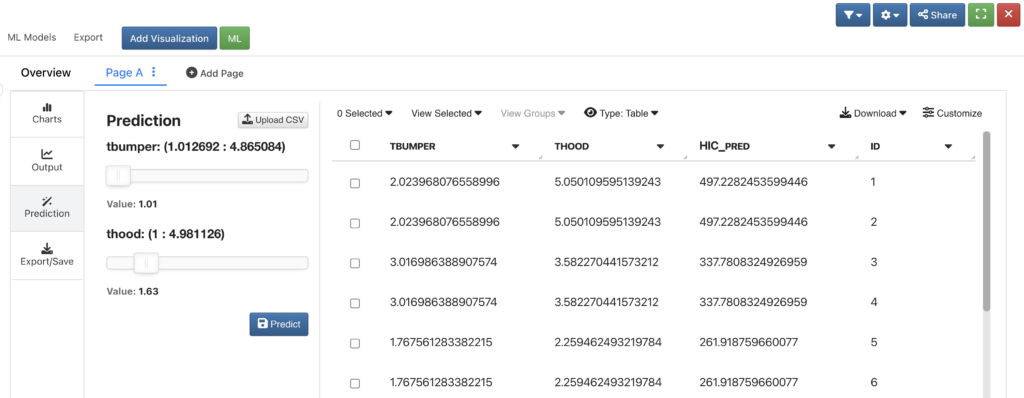Open the View Selected dropdown
This screenshot has height=398, width=1024.
447,113
